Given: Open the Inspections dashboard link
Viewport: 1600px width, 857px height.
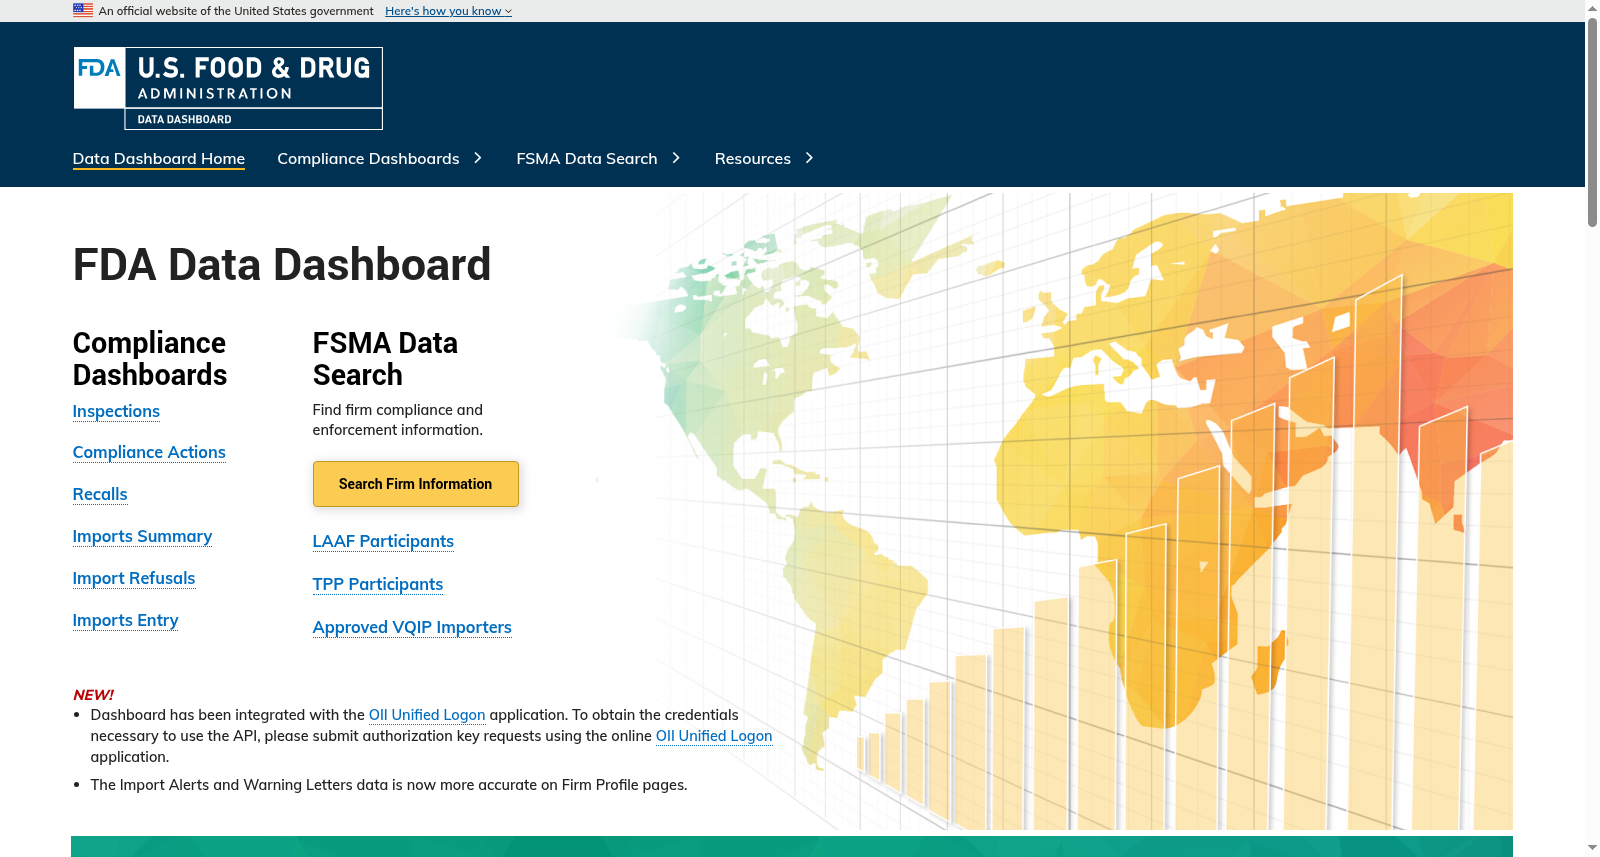Looking at the screenshot, I should (116, 411).
